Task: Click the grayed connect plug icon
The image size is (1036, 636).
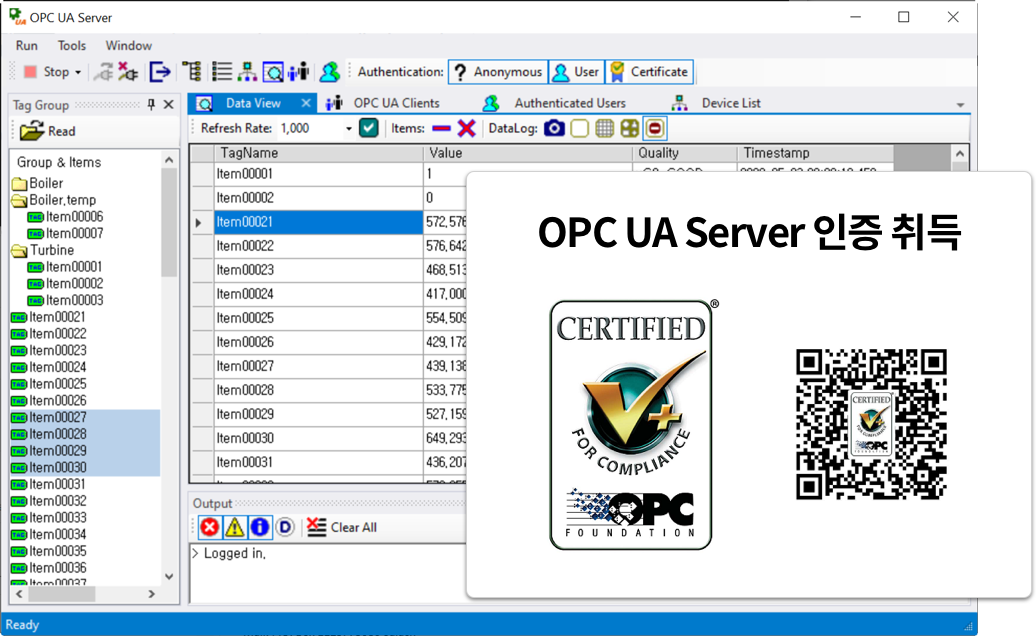Action: click(x=103, y=72)
